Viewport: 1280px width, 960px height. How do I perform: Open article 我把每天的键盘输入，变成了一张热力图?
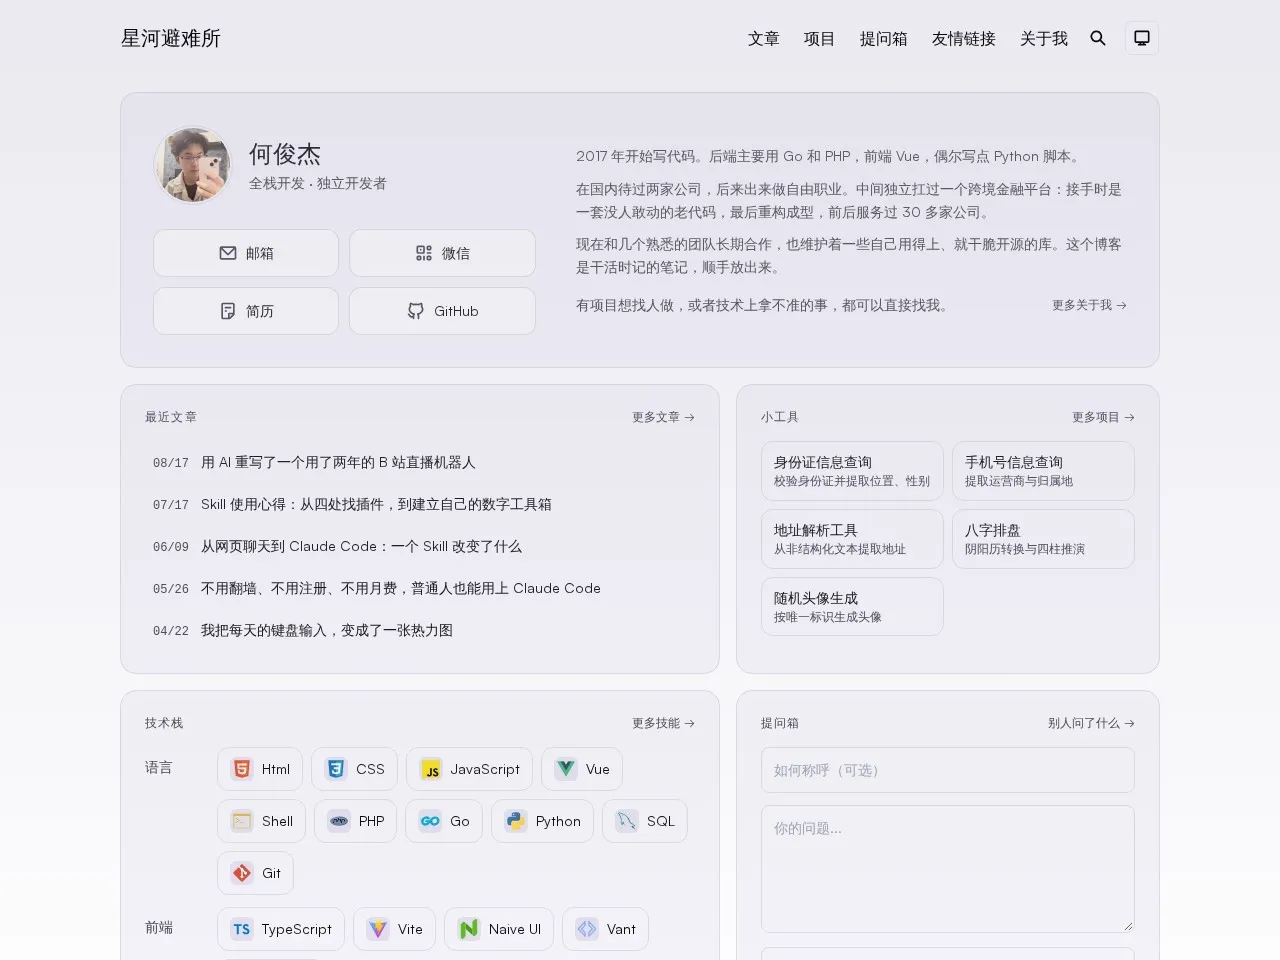click(x=420, y=630)
